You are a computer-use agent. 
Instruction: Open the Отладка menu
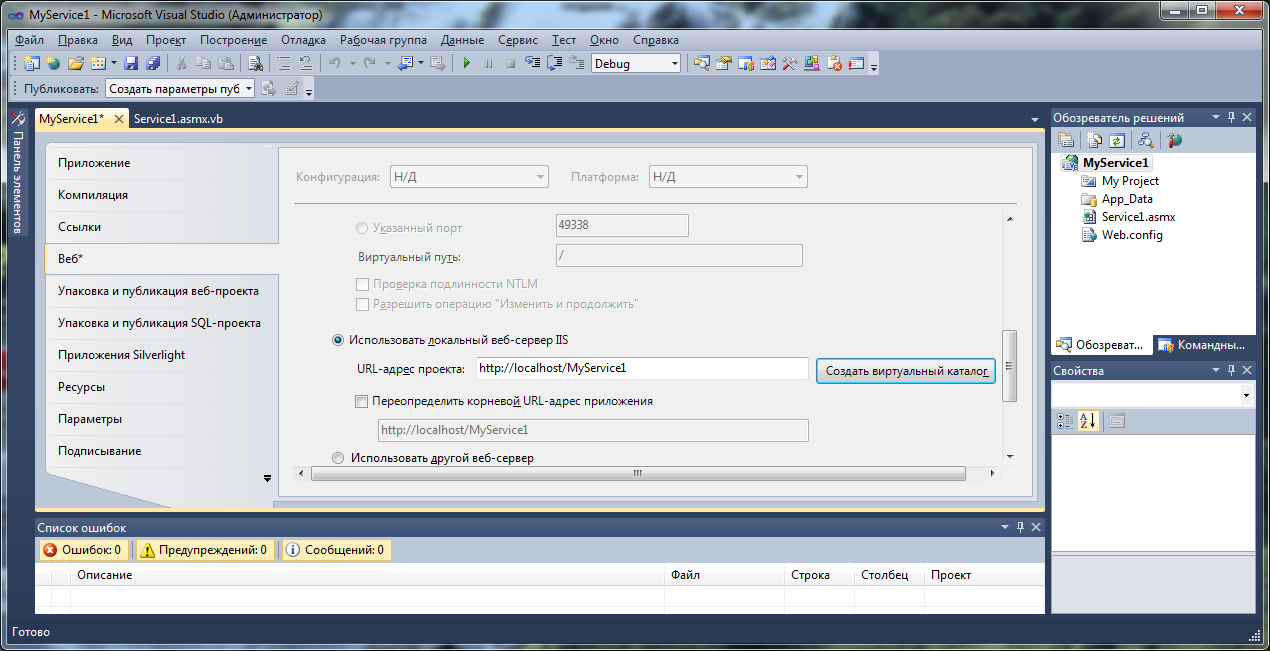pos(303,40)
